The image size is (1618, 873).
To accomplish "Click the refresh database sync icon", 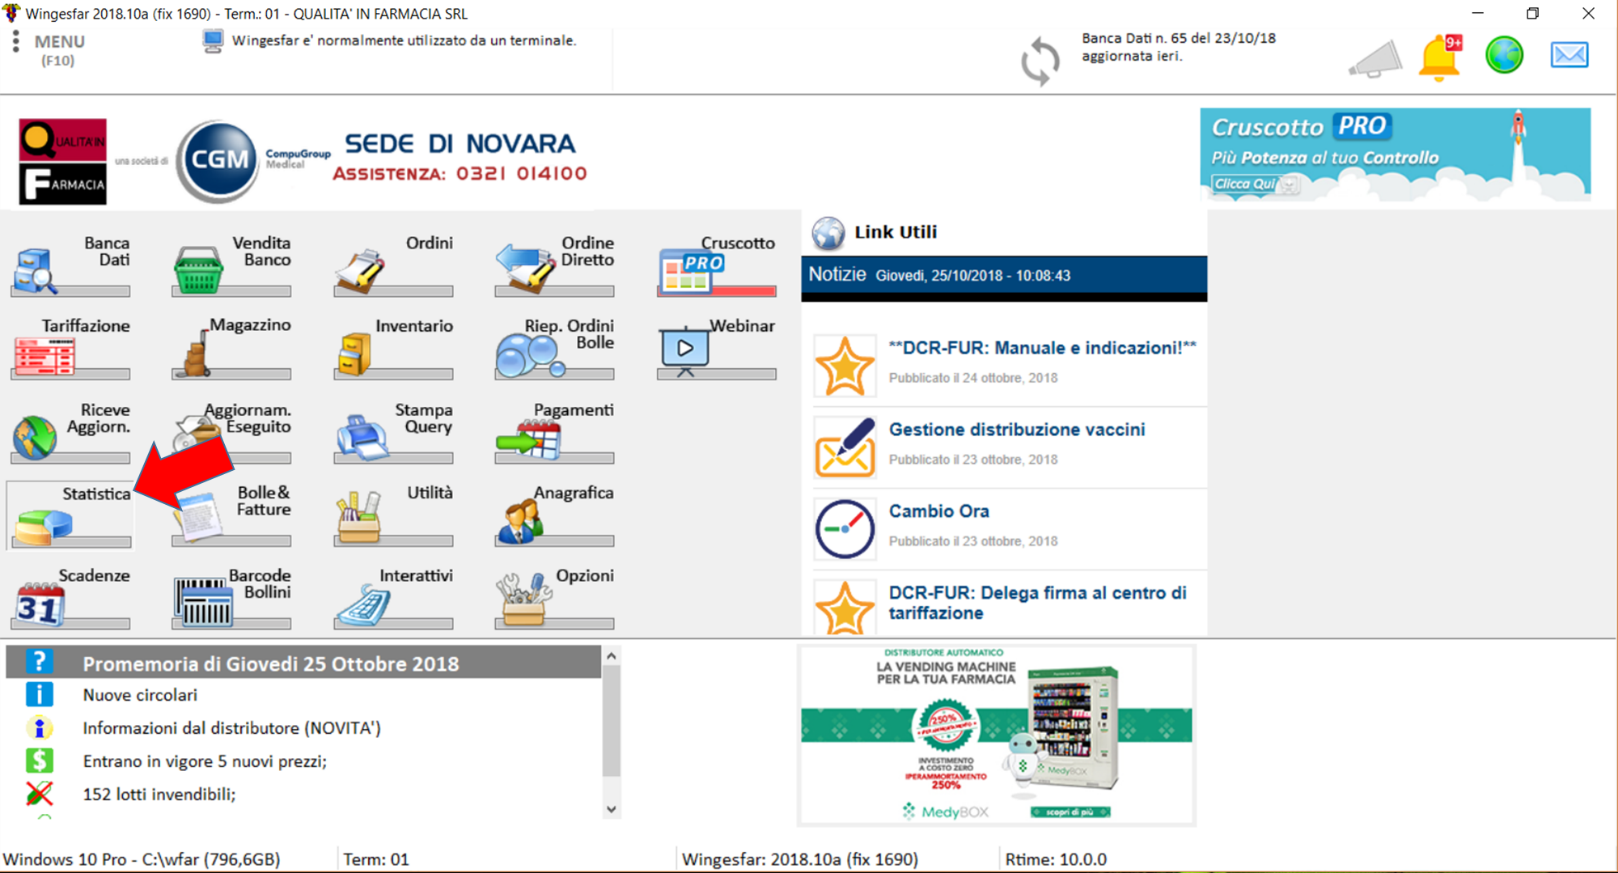I will (1040, 61).
